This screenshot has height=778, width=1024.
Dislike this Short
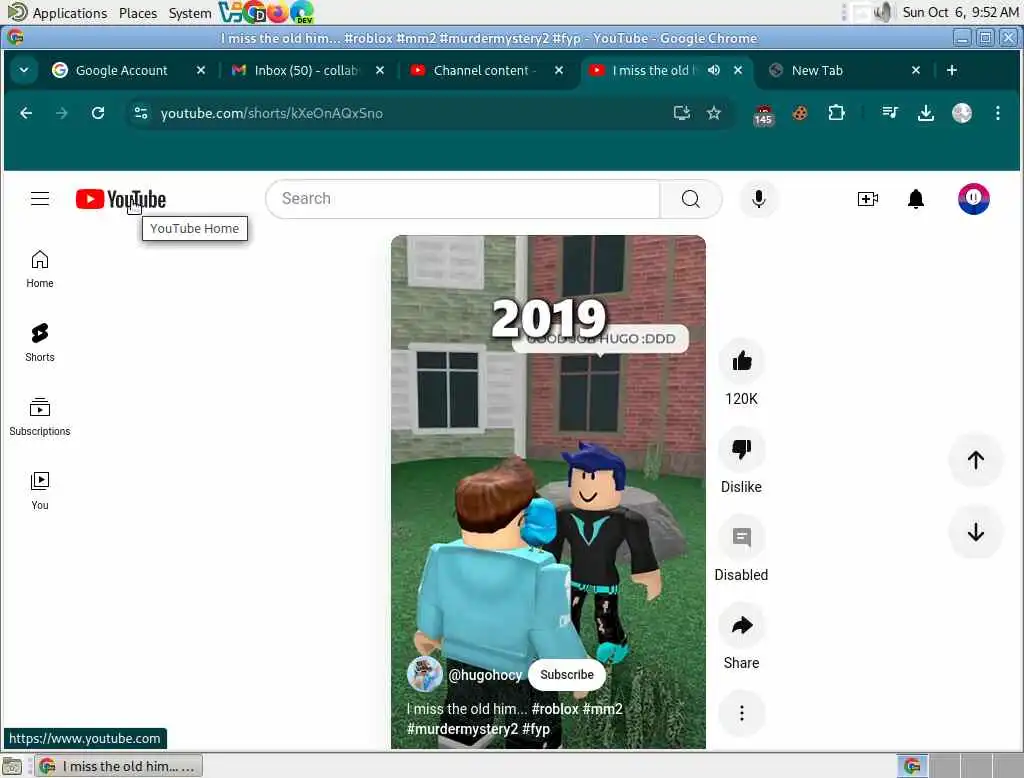[741, 449]
